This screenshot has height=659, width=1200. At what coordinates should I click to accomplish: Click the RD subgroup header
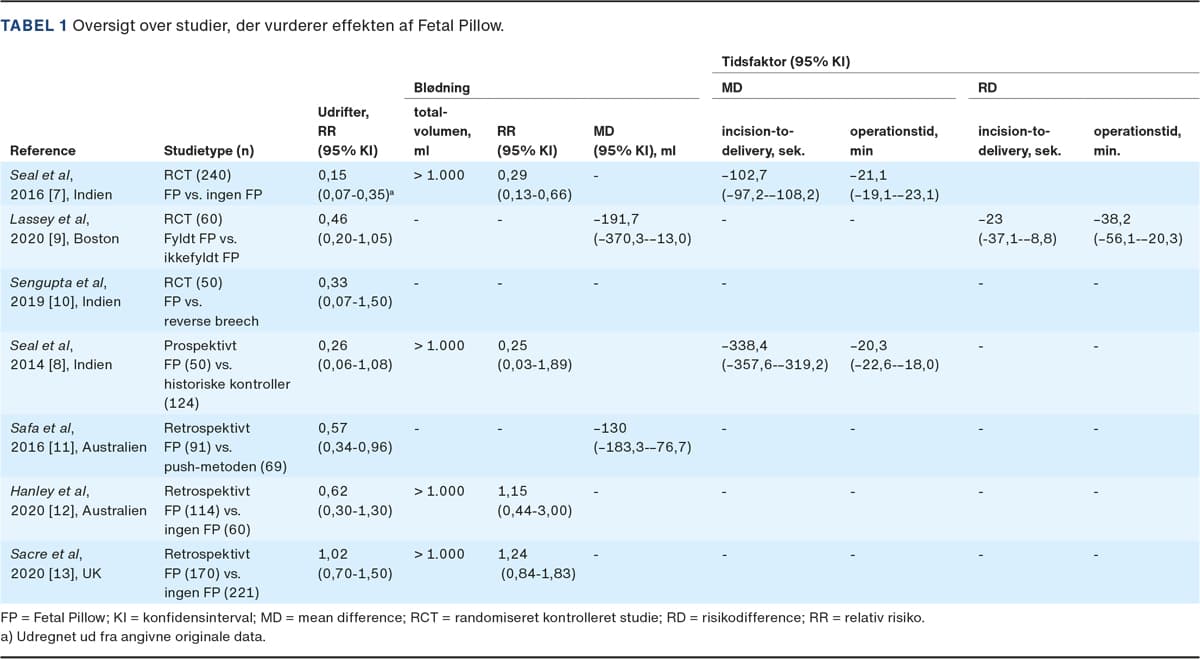pos(987,88)
